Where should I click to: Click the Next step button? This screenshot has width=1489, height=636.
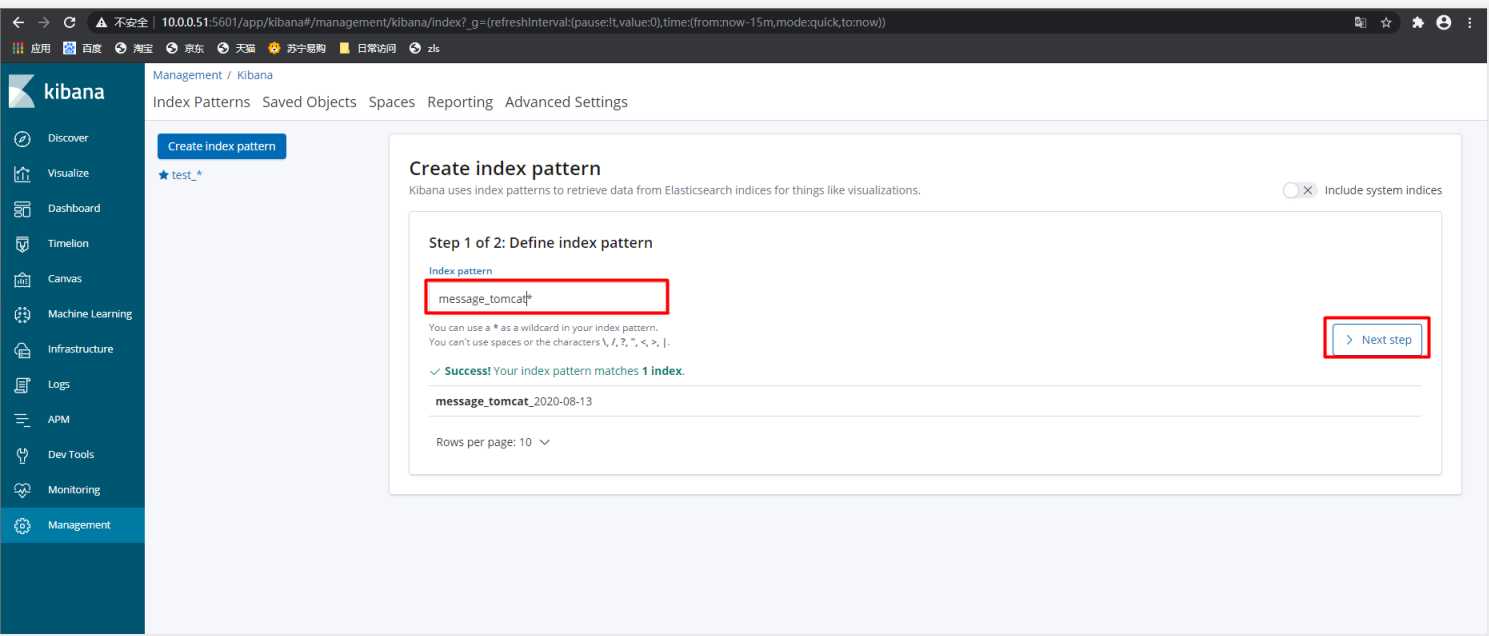(1377, 339)
